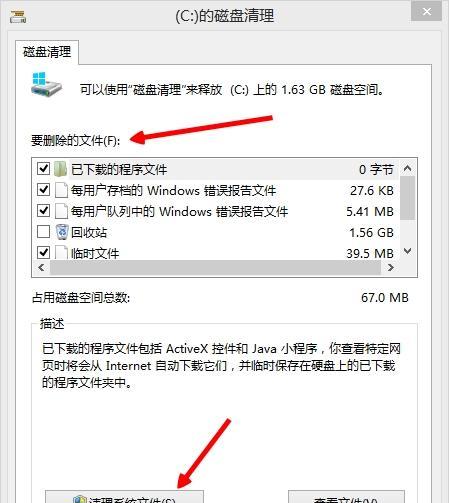
Task: Click the file icon beside 5.41 MB entry
Action: click(x=61, y=211)
